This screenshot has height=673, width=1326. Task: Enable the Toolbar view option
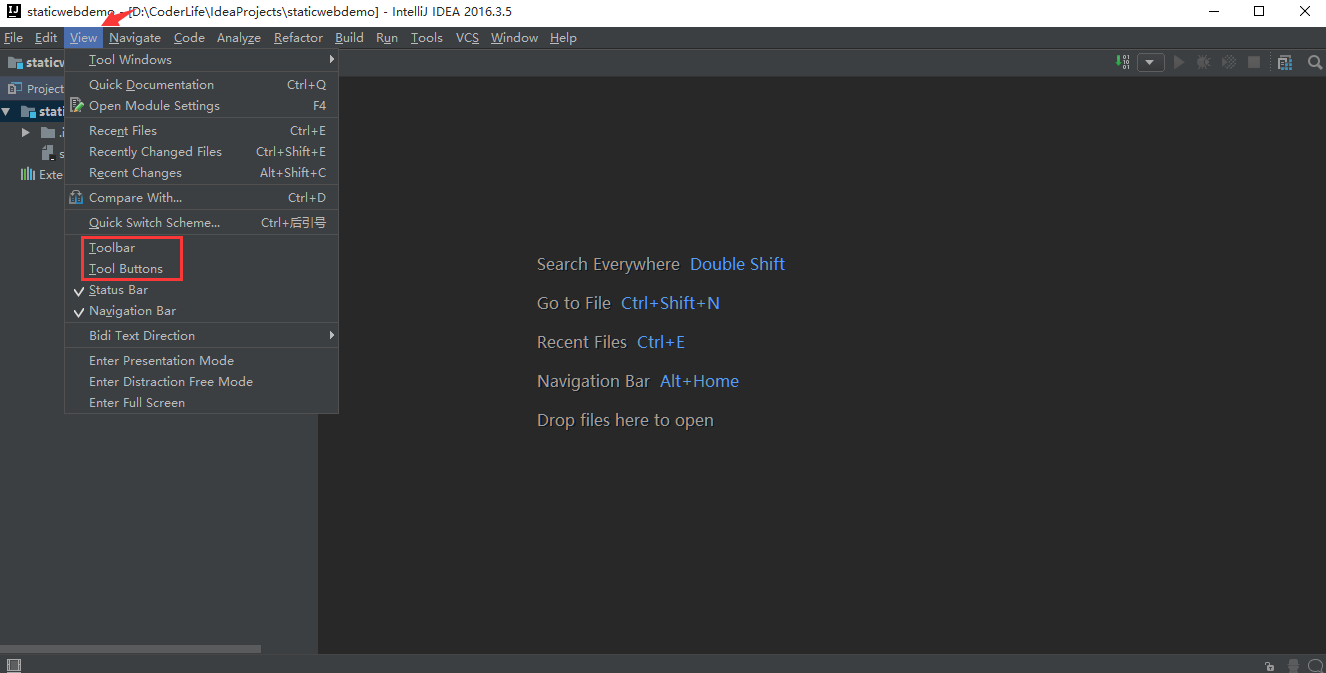click(x=112, y=248)
